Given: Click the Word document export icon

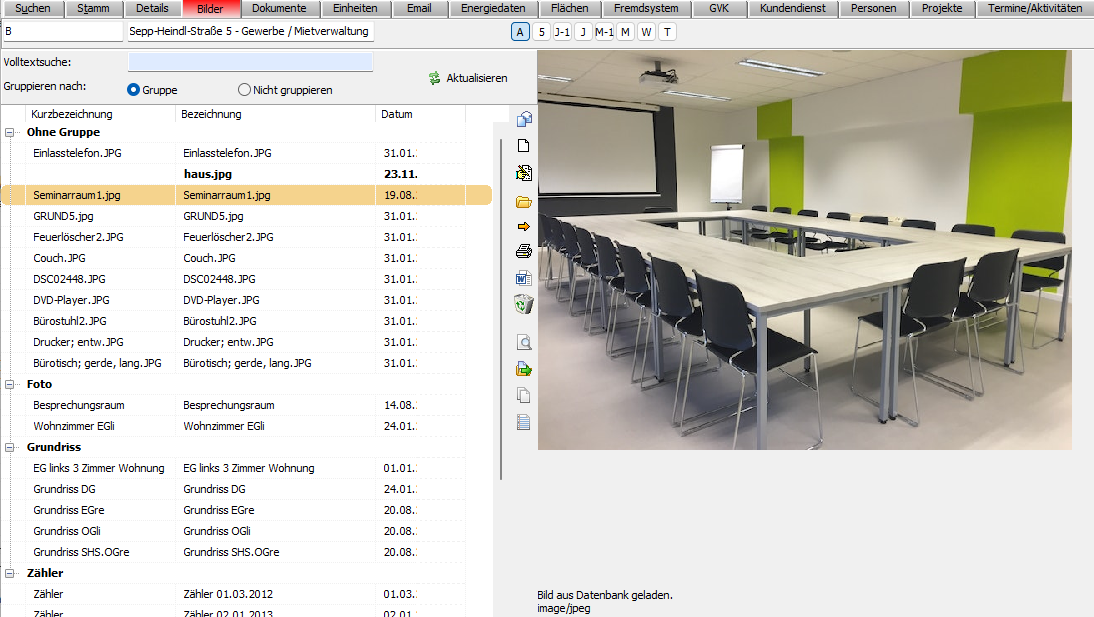Looking at the screenshot, I should tap(523, 278).
